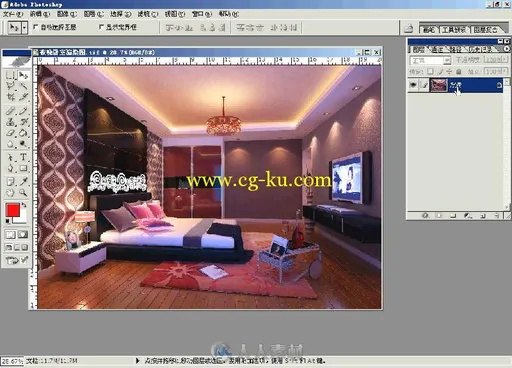Open the 视图 (View) menu

coord(175,14)
